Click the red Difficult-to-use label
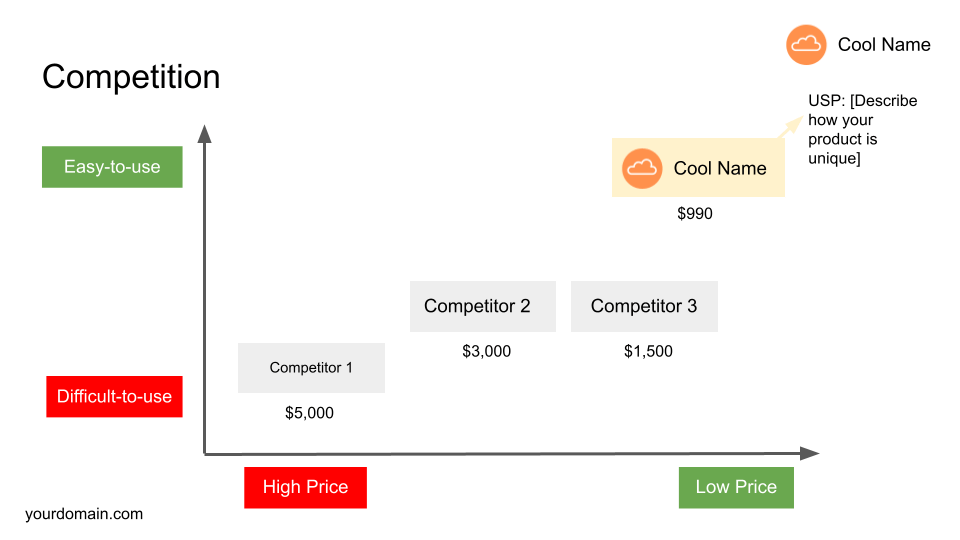The height and width of the screenshot is (540, 960). point(114,396)
